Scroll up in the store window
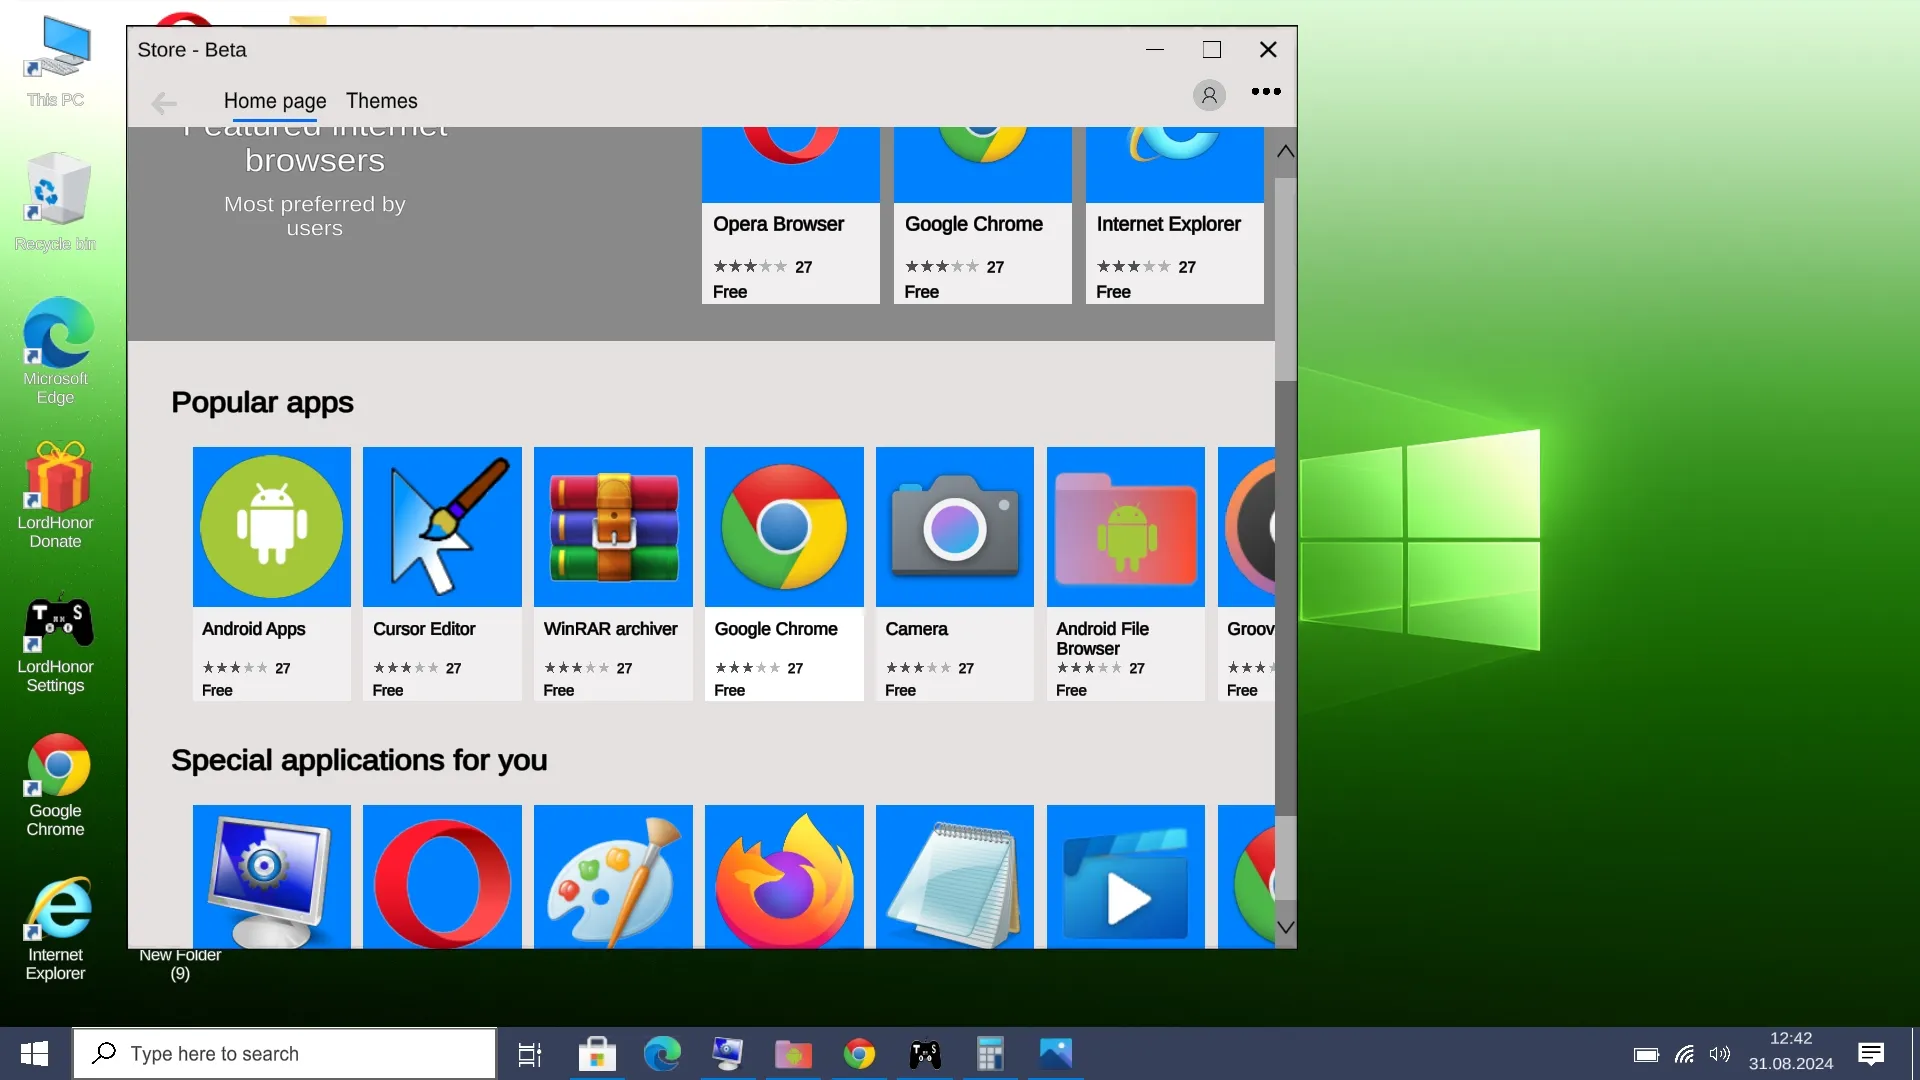 [x=1286, y=149]
